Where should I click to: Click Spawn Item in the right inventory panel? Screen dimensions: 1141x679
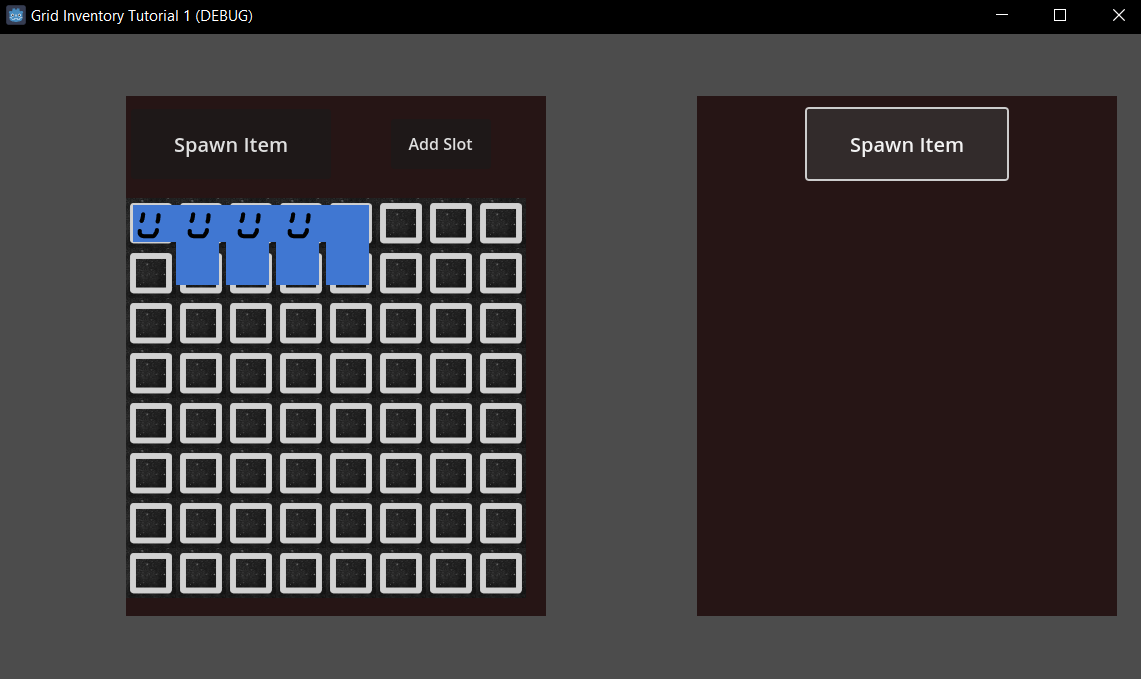(x=906, y=144)
